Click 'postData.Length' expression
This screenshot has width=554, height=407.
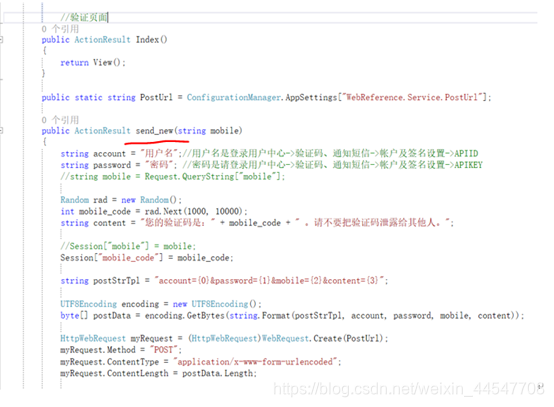(218, 373)
